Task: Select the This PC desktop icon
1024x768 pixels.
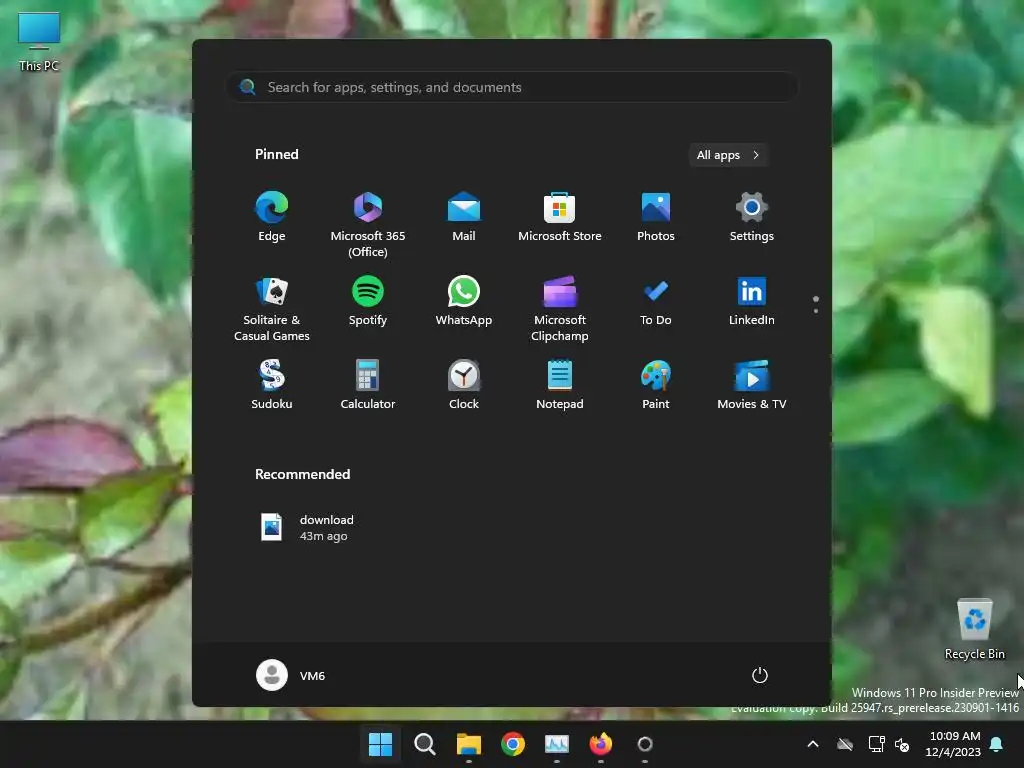Action: click(x=39, y=40)
